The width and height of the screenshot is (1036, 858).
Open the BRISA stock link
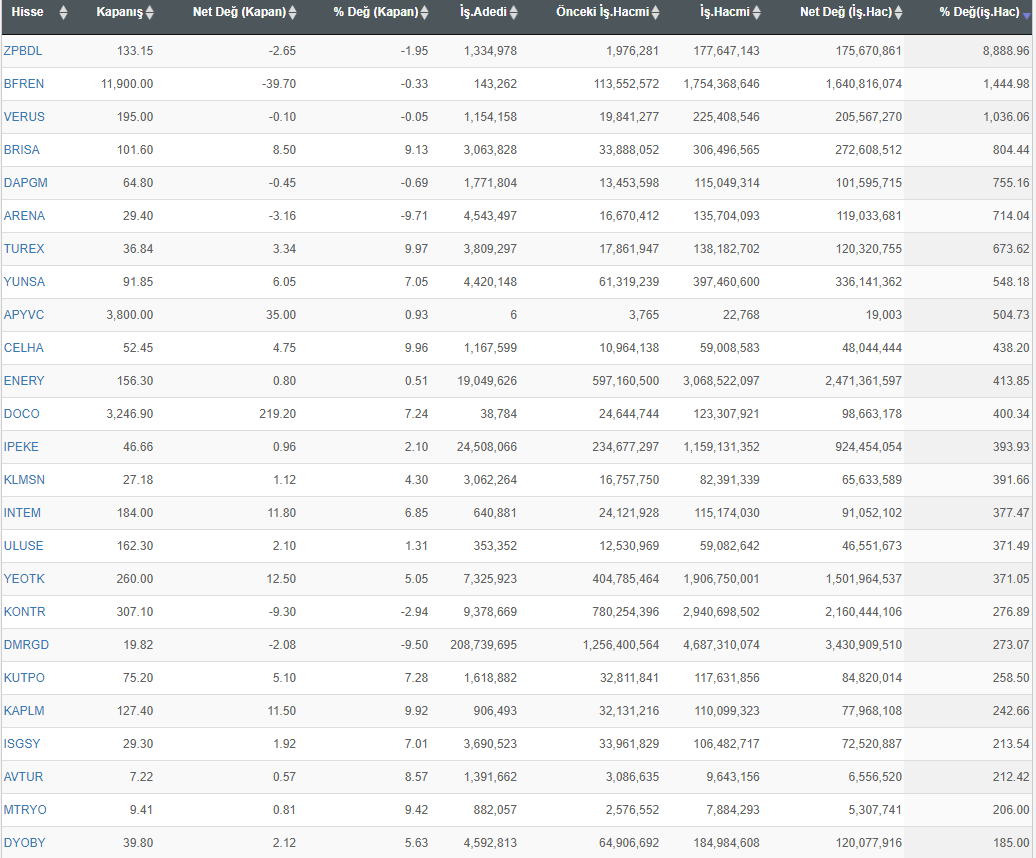[x=22, y=150]
